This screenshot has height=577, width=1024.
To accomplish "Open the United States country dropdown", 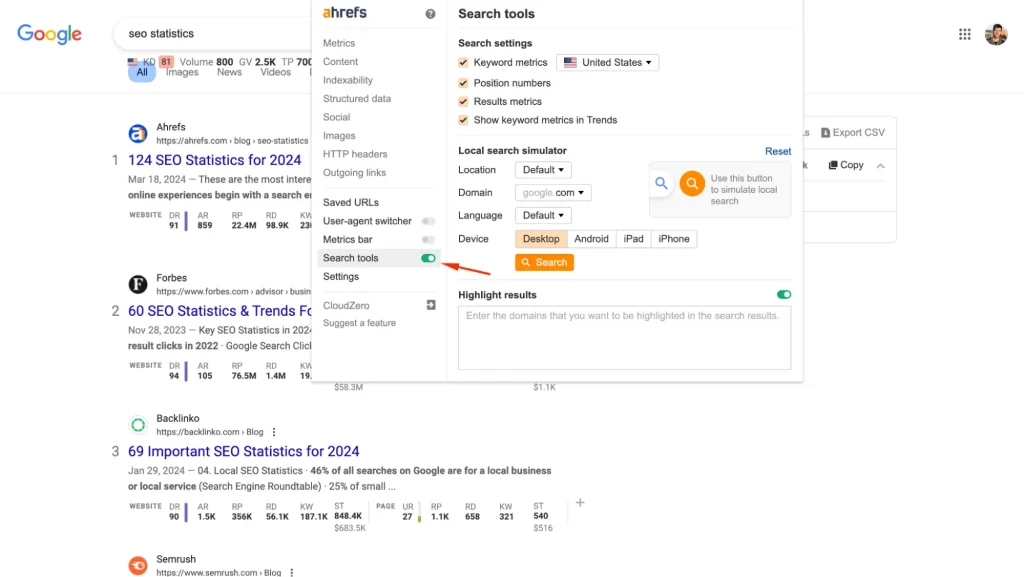I will (607, 62).
